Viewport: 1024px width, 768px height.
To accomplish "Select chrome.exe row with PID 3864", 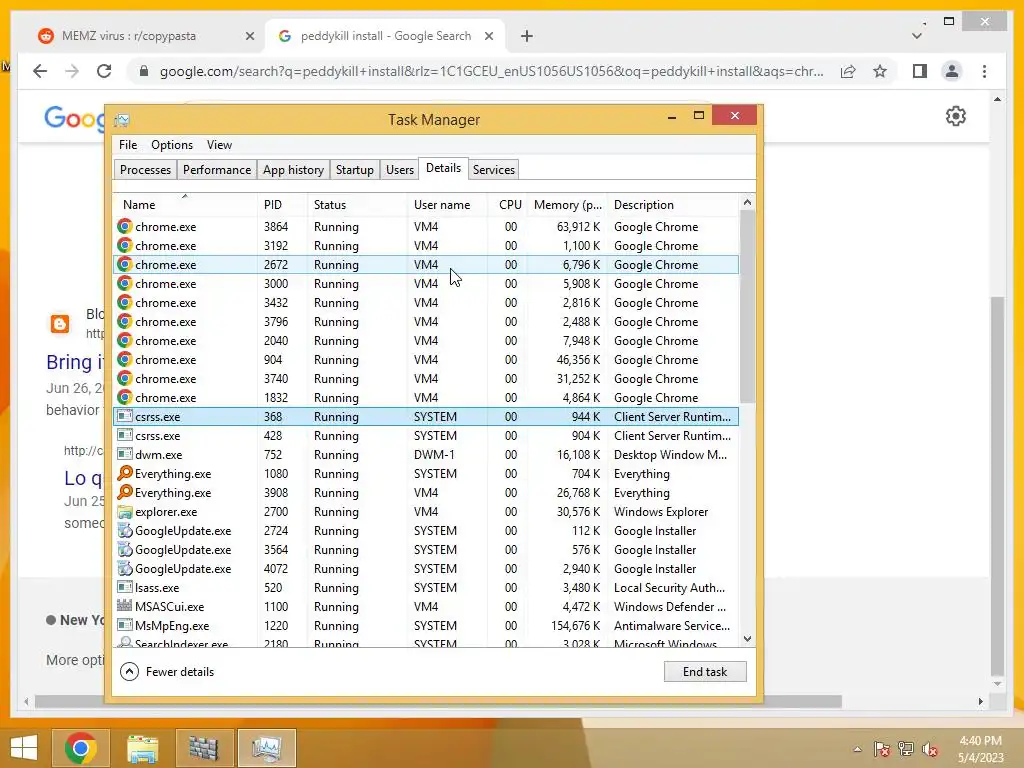I will (426, 227).
